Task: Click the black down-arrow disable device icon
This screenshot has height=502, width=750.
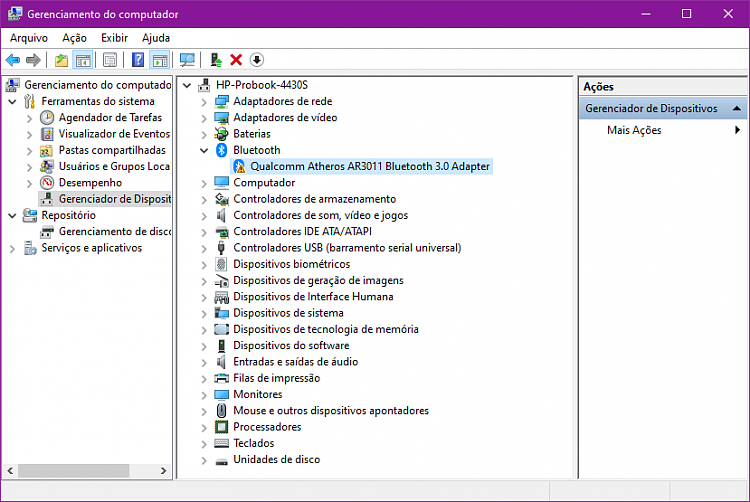Action: point(257,60)
